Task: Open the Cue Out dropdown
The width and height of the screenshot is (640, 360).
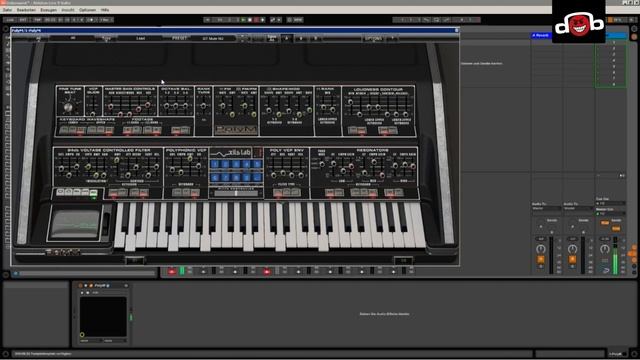Action: (611, 203)
